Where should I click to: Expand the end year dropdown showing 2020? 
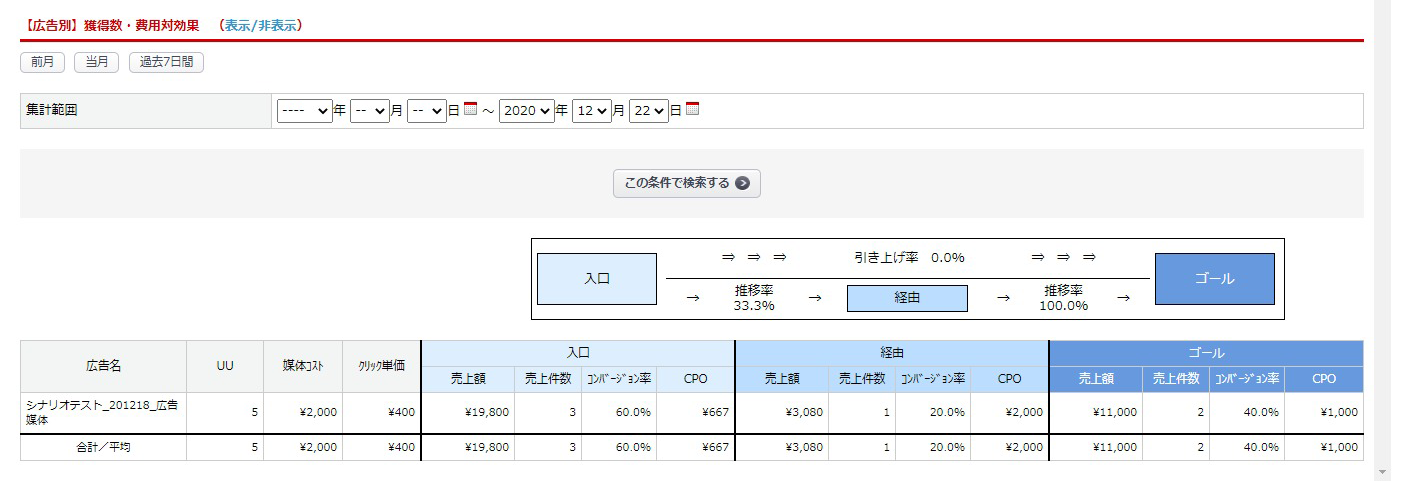coord(526,111)
